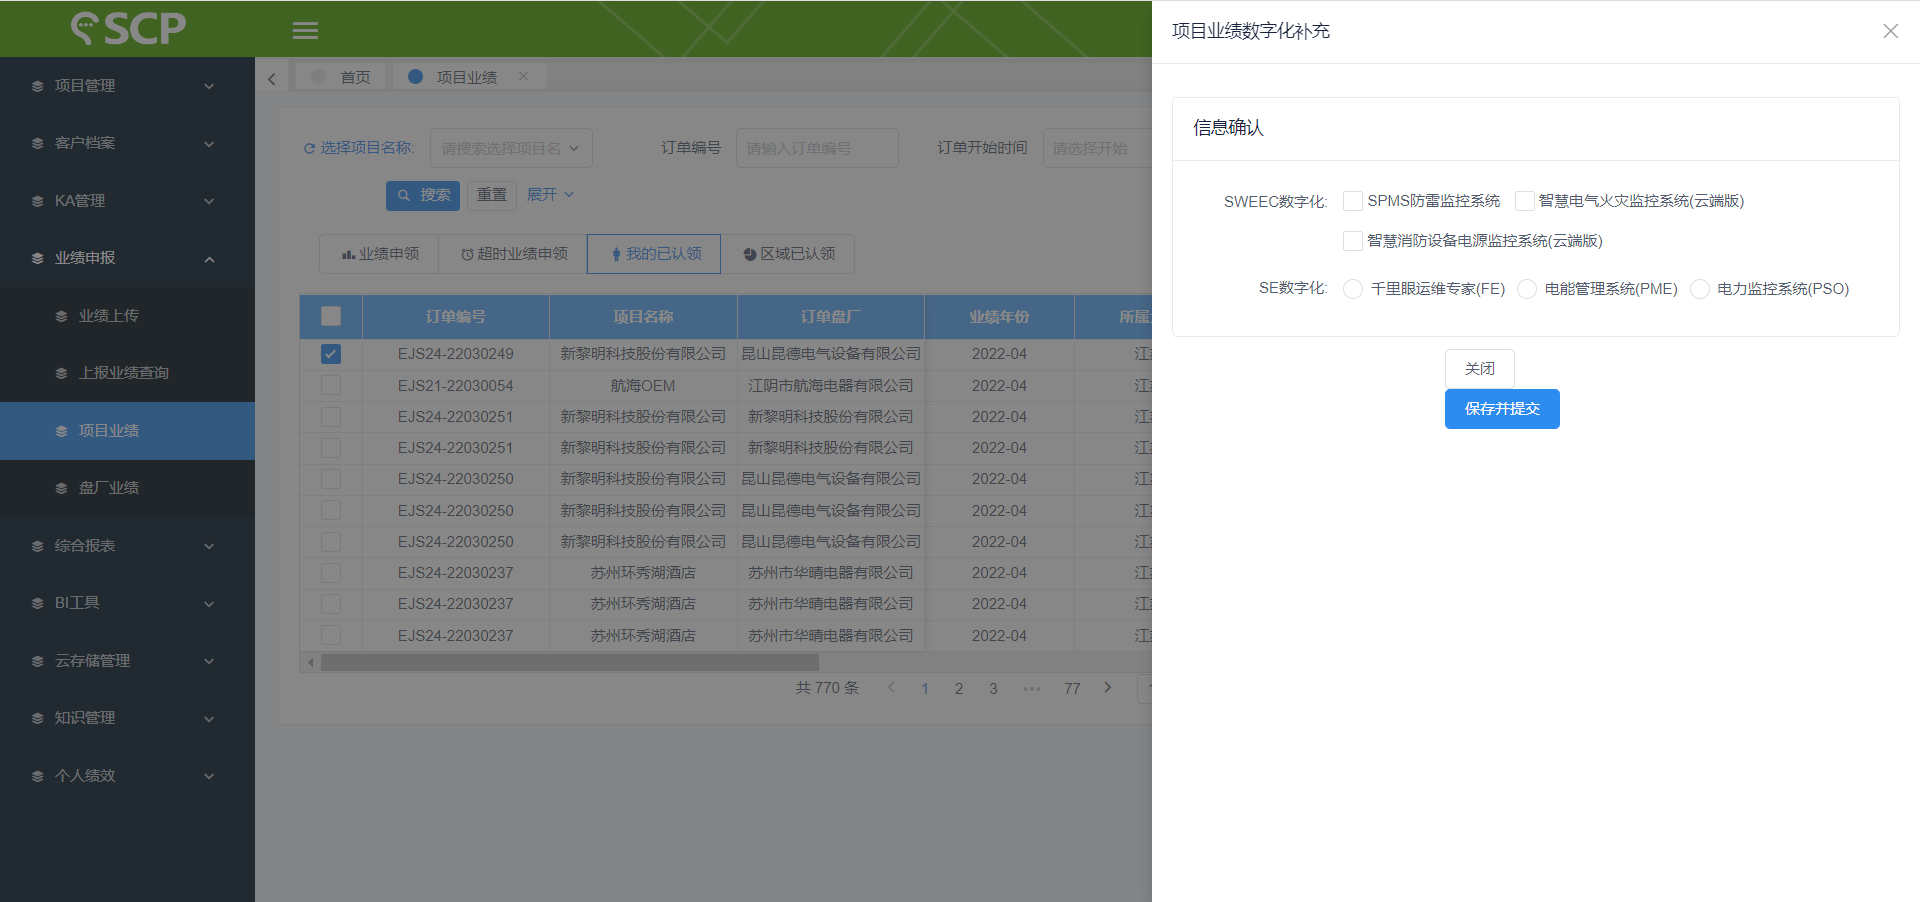
Task: Check the row EJS21-22030054 checkbox
Action: pyautogui.click(x=331, y=385)
